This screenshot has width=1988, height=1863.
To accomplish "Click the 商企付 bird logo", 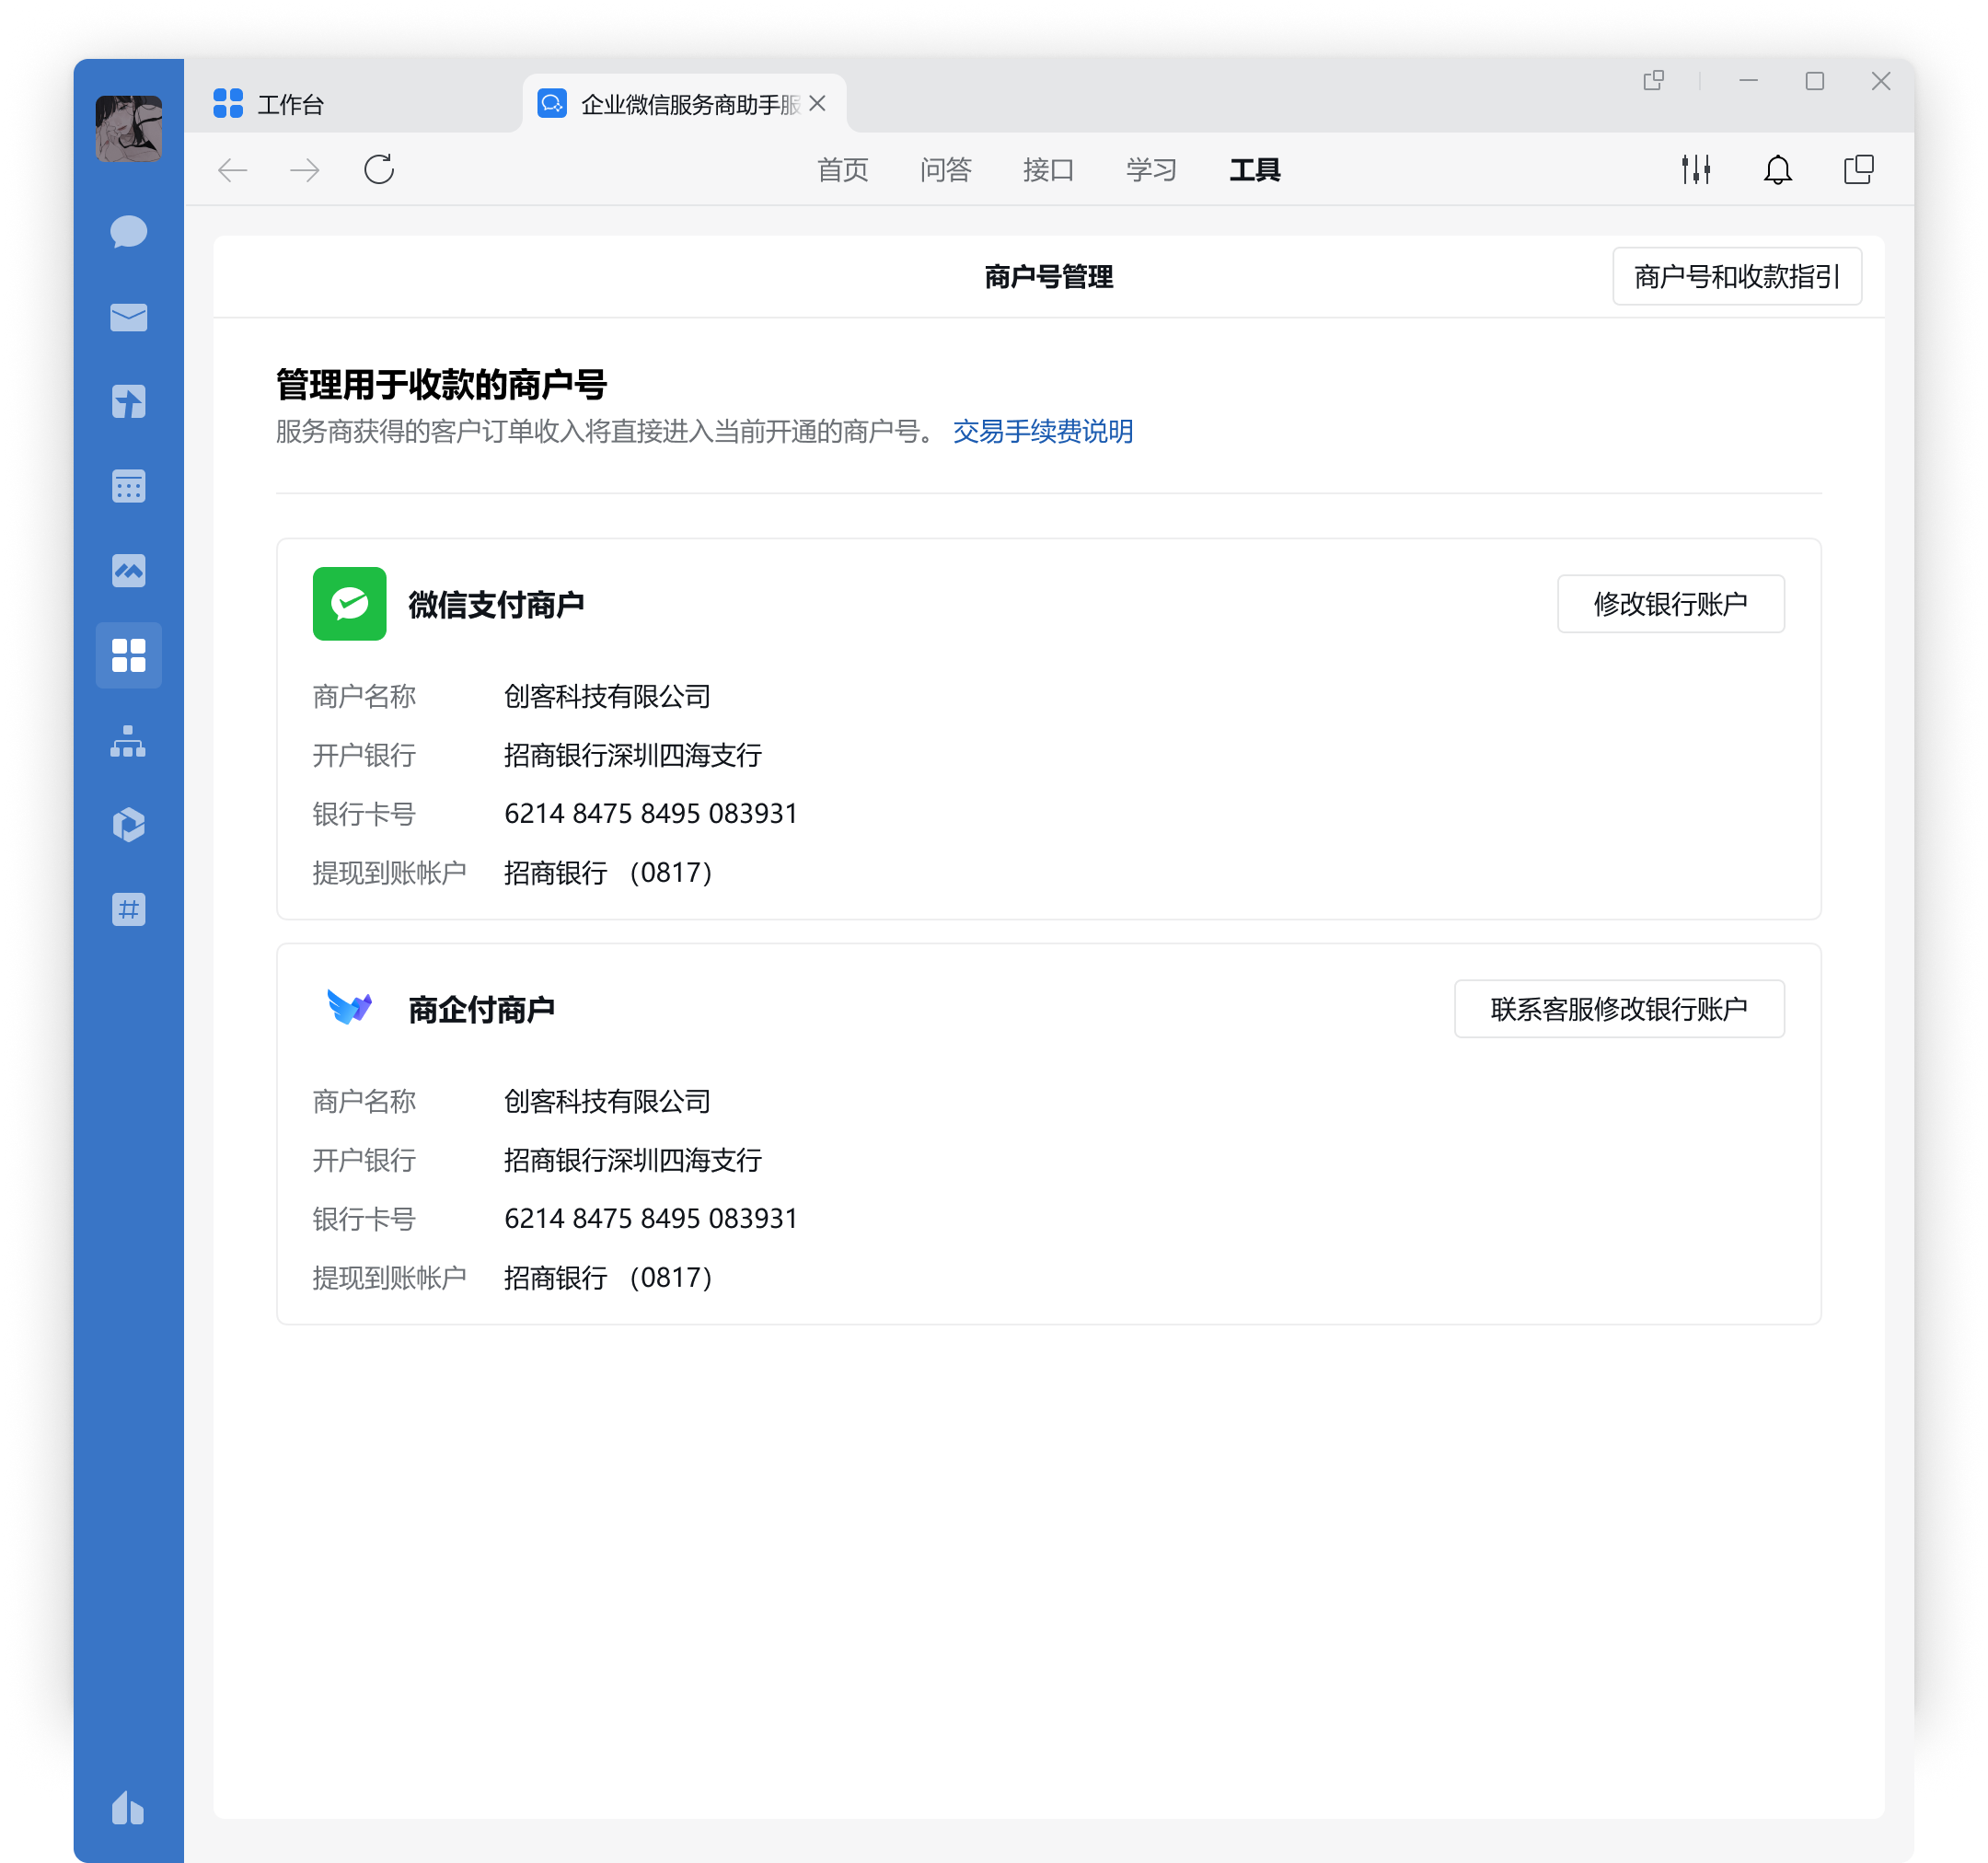I will [x=349, y=1008].
